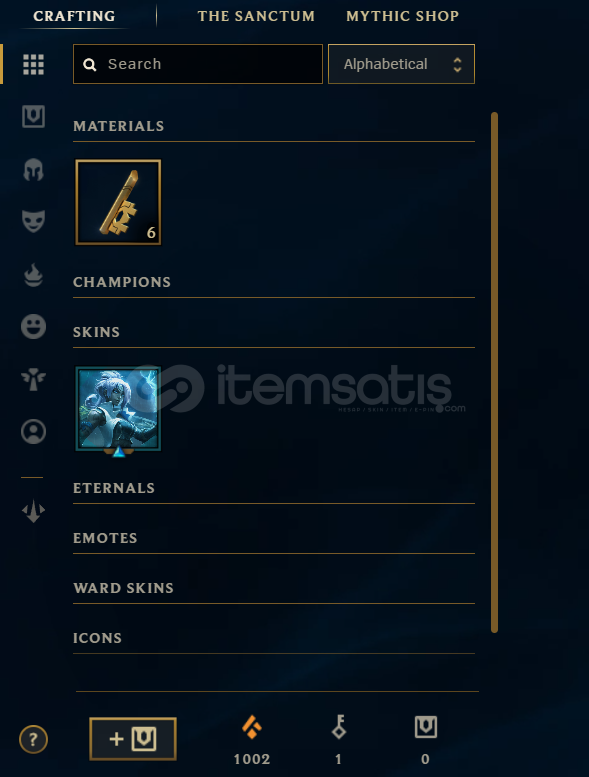Filter loot by ward skins icon

pos(33,379)
